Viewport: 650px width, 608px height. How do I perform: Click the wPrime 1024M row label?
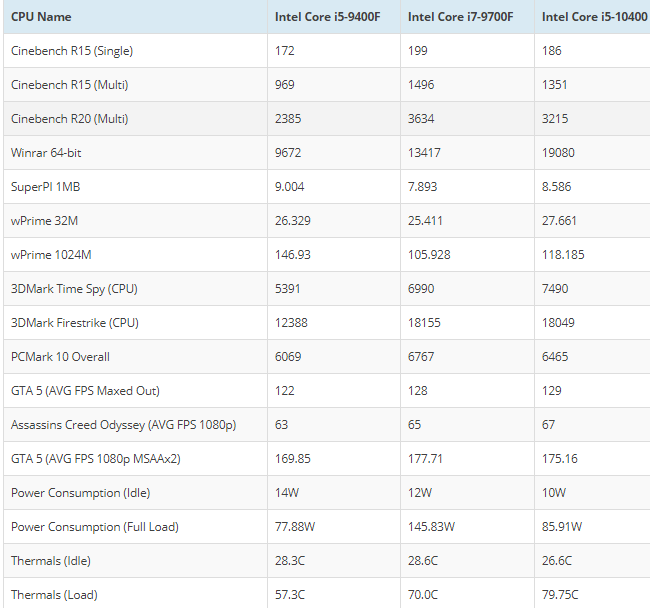tap(51, 255)
